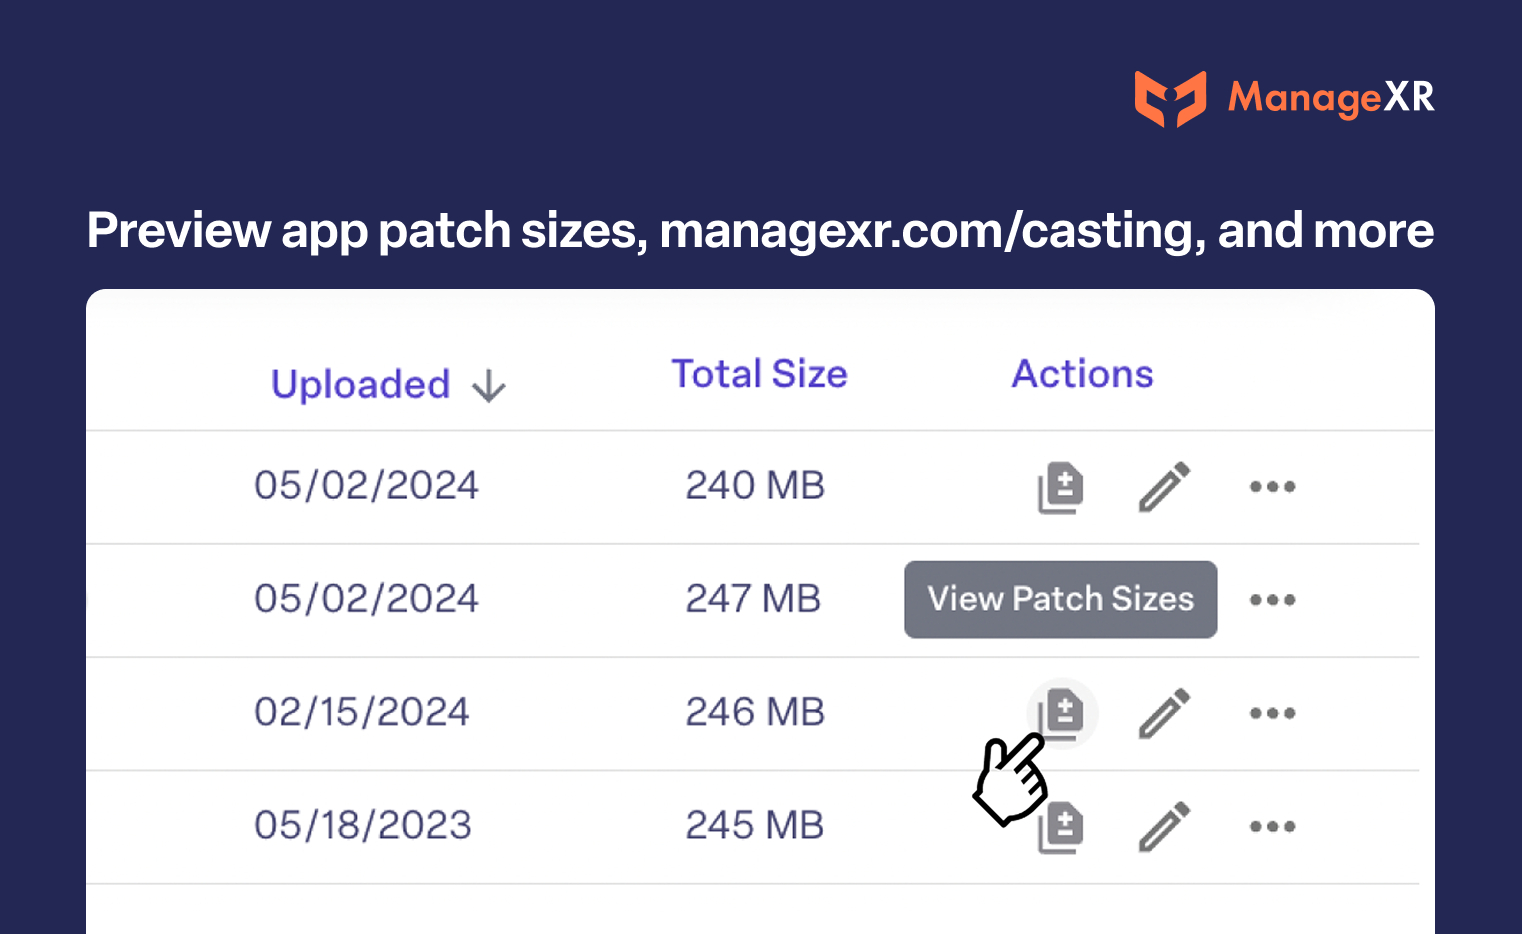The image size is (1522, 934).
Task: Click the pencil edit icon in the 240 MB row
Action: 1164,487
